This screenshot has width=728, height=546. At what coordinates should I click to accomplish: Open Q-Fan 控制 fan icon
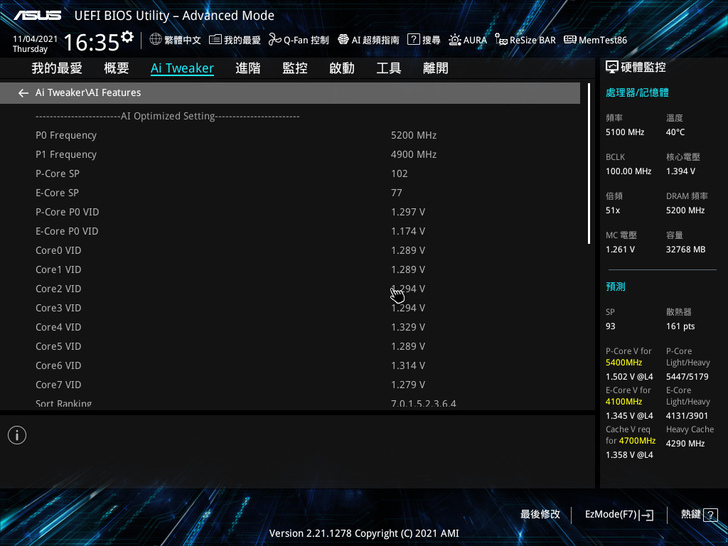coord(275,40)
